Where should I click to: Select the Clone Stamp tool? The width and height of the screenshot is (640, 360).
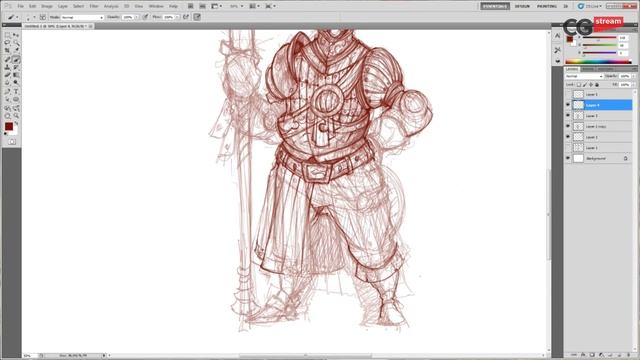[x=7, y=67]
